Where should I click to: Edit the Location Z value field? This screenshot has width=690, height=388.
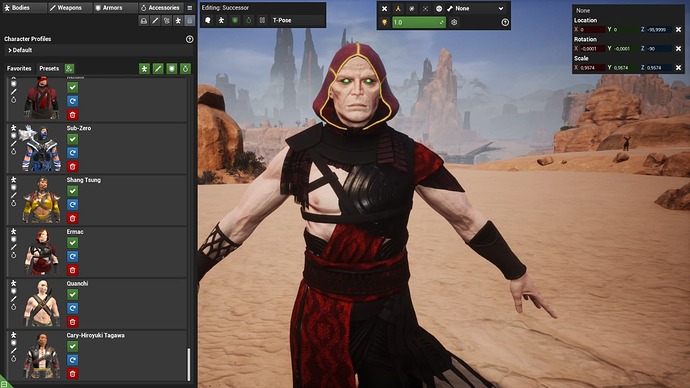coord(659,29)
